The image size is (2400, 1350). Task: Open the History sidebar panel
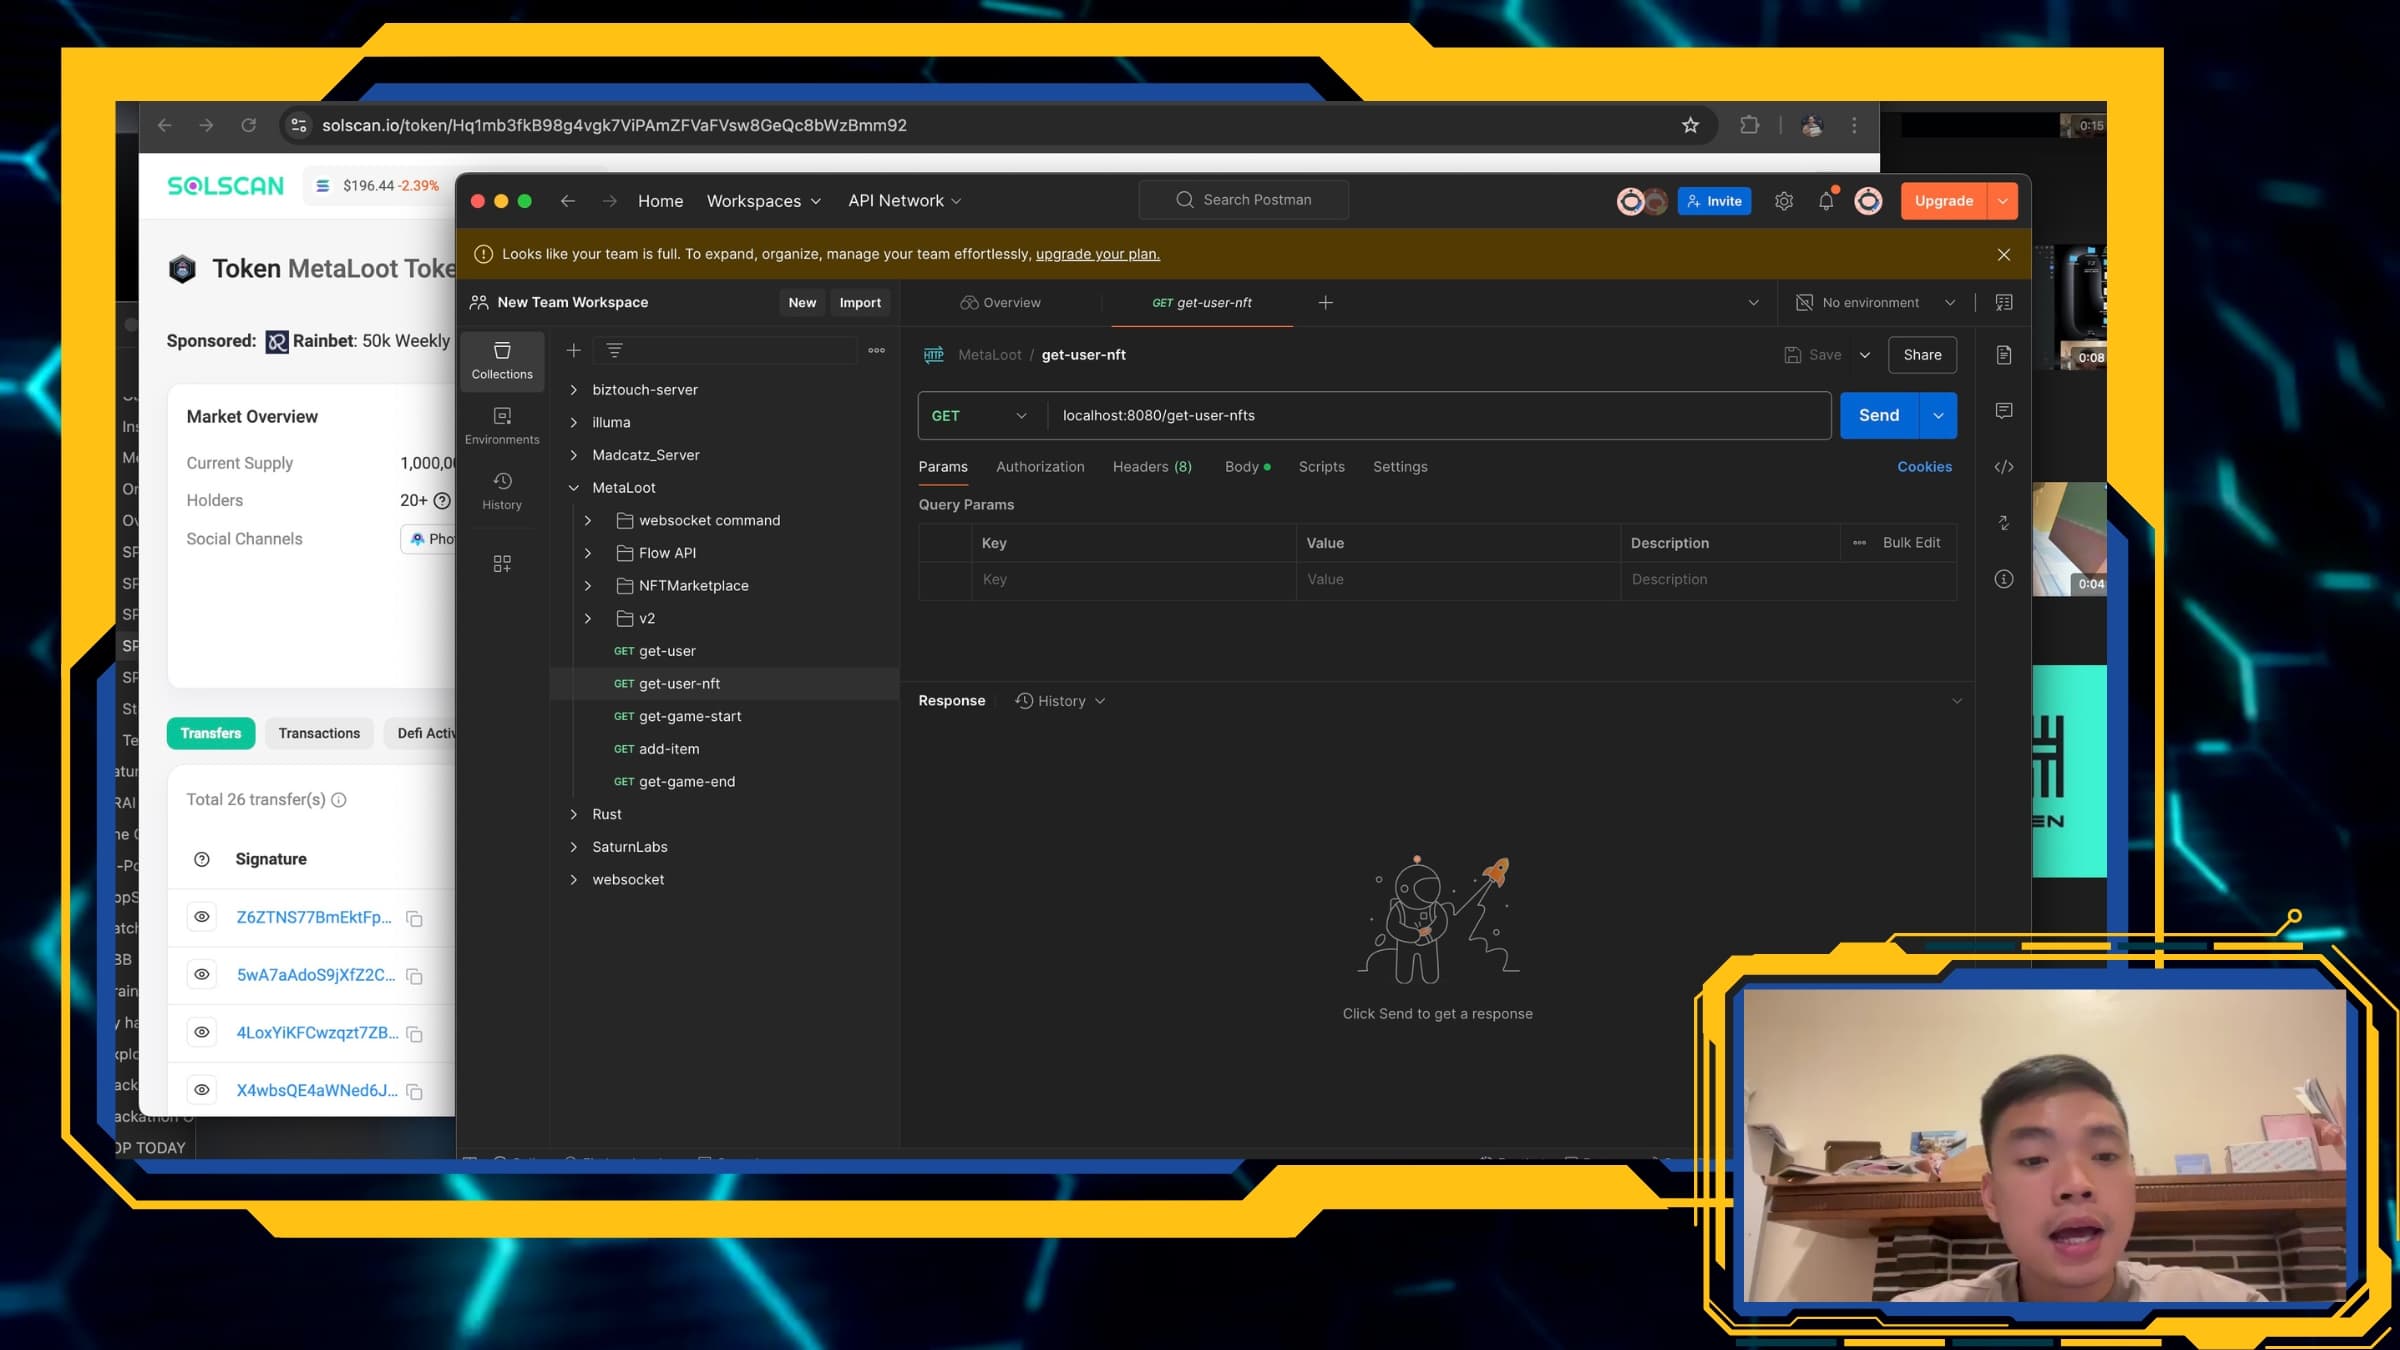click(502, 490)
